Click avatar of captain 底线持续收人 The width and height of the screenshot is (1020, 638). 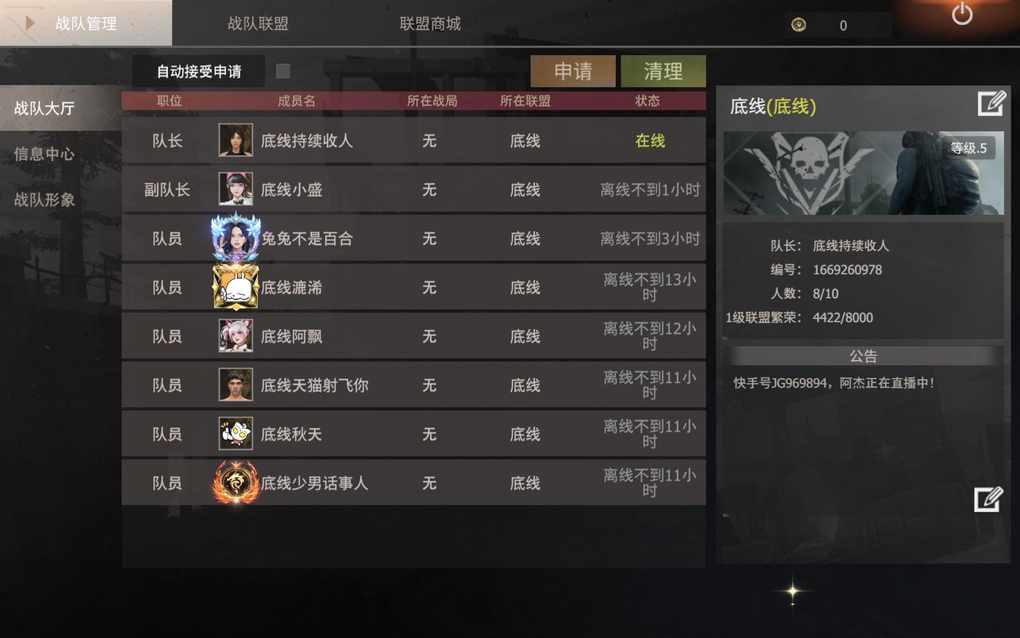(235, 140)
